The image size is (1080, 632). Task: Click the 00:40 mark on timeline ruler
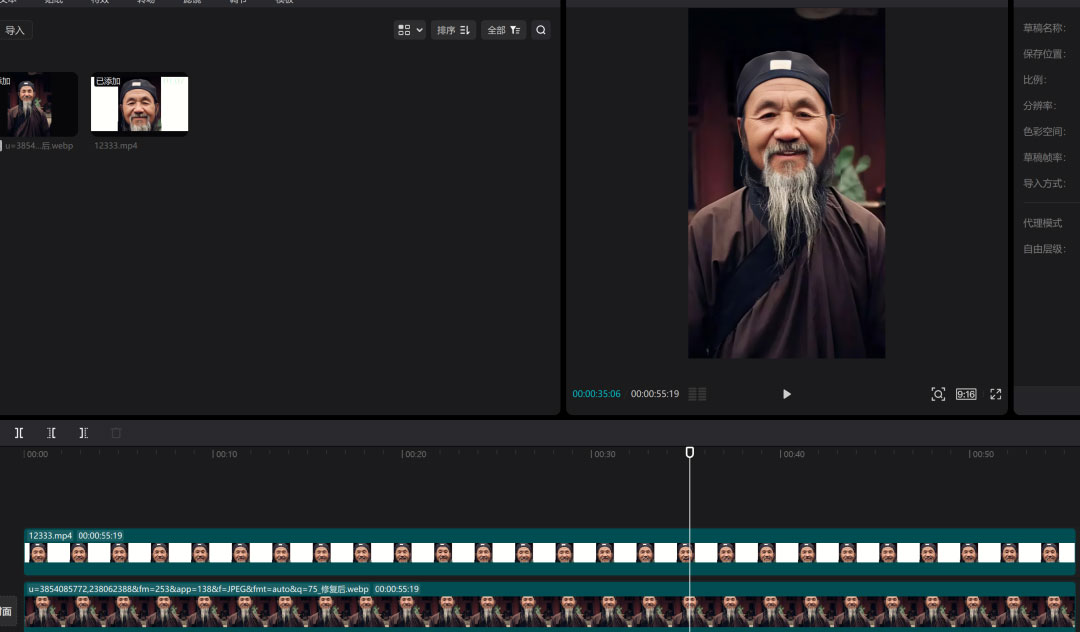click(792, 454)
